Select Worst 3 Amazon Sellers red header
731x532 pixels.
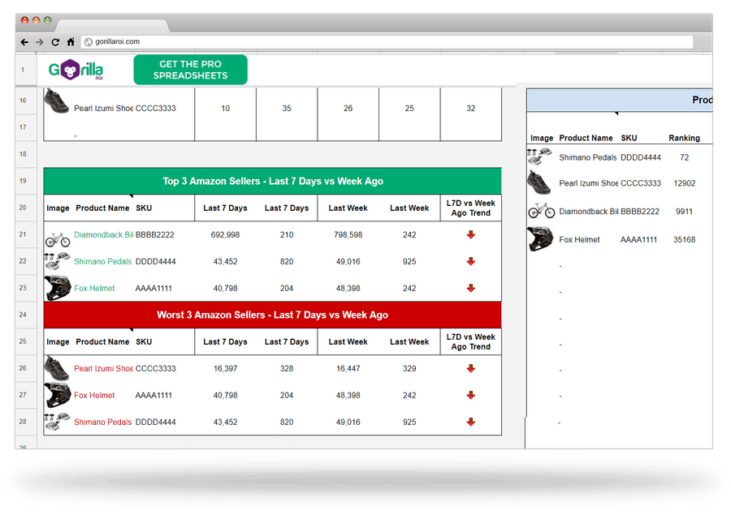point(273,315)
